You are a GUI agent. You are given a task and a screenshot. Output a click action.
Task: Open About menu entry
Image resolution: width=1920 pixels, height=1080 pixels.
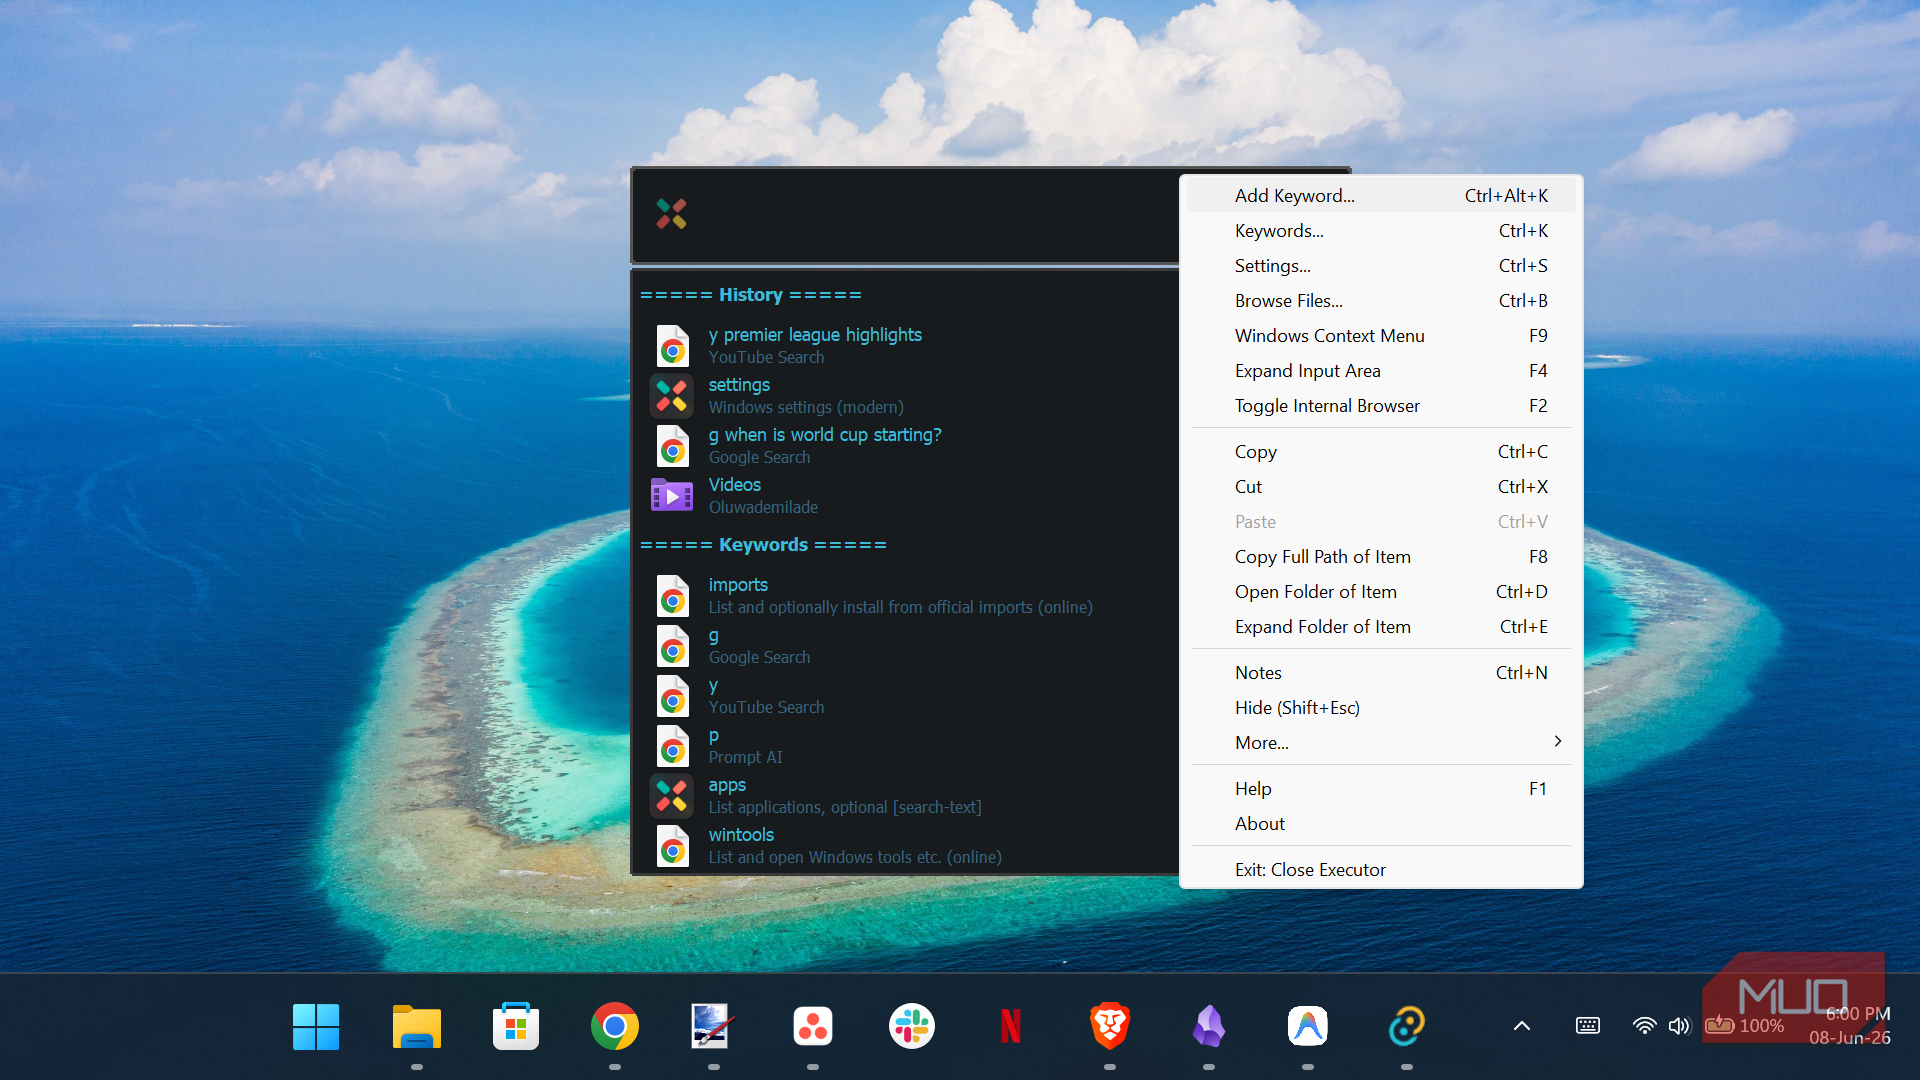click(x=1382, y=824)
